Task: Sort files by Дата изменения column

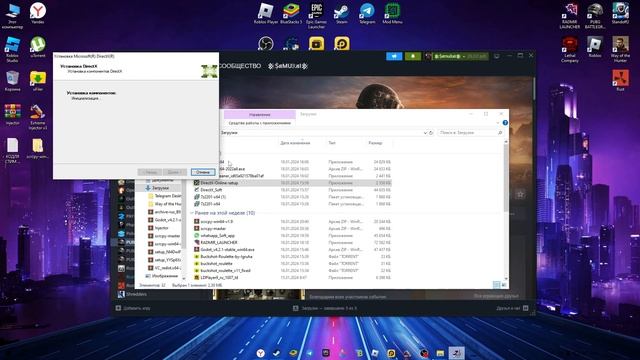Action: (x=295, y=143)
